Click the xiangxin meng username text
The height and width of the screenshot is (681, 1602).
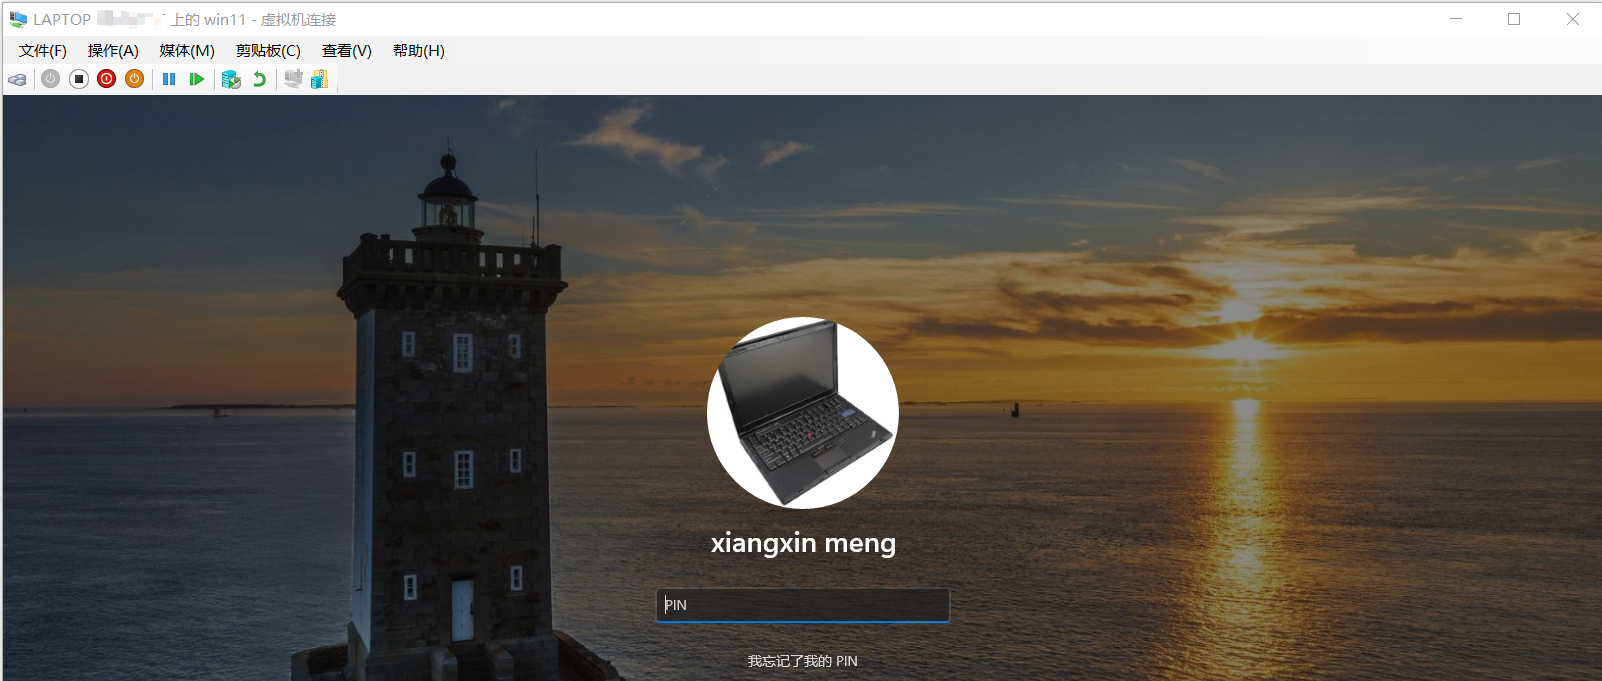[x=803, y=543]
